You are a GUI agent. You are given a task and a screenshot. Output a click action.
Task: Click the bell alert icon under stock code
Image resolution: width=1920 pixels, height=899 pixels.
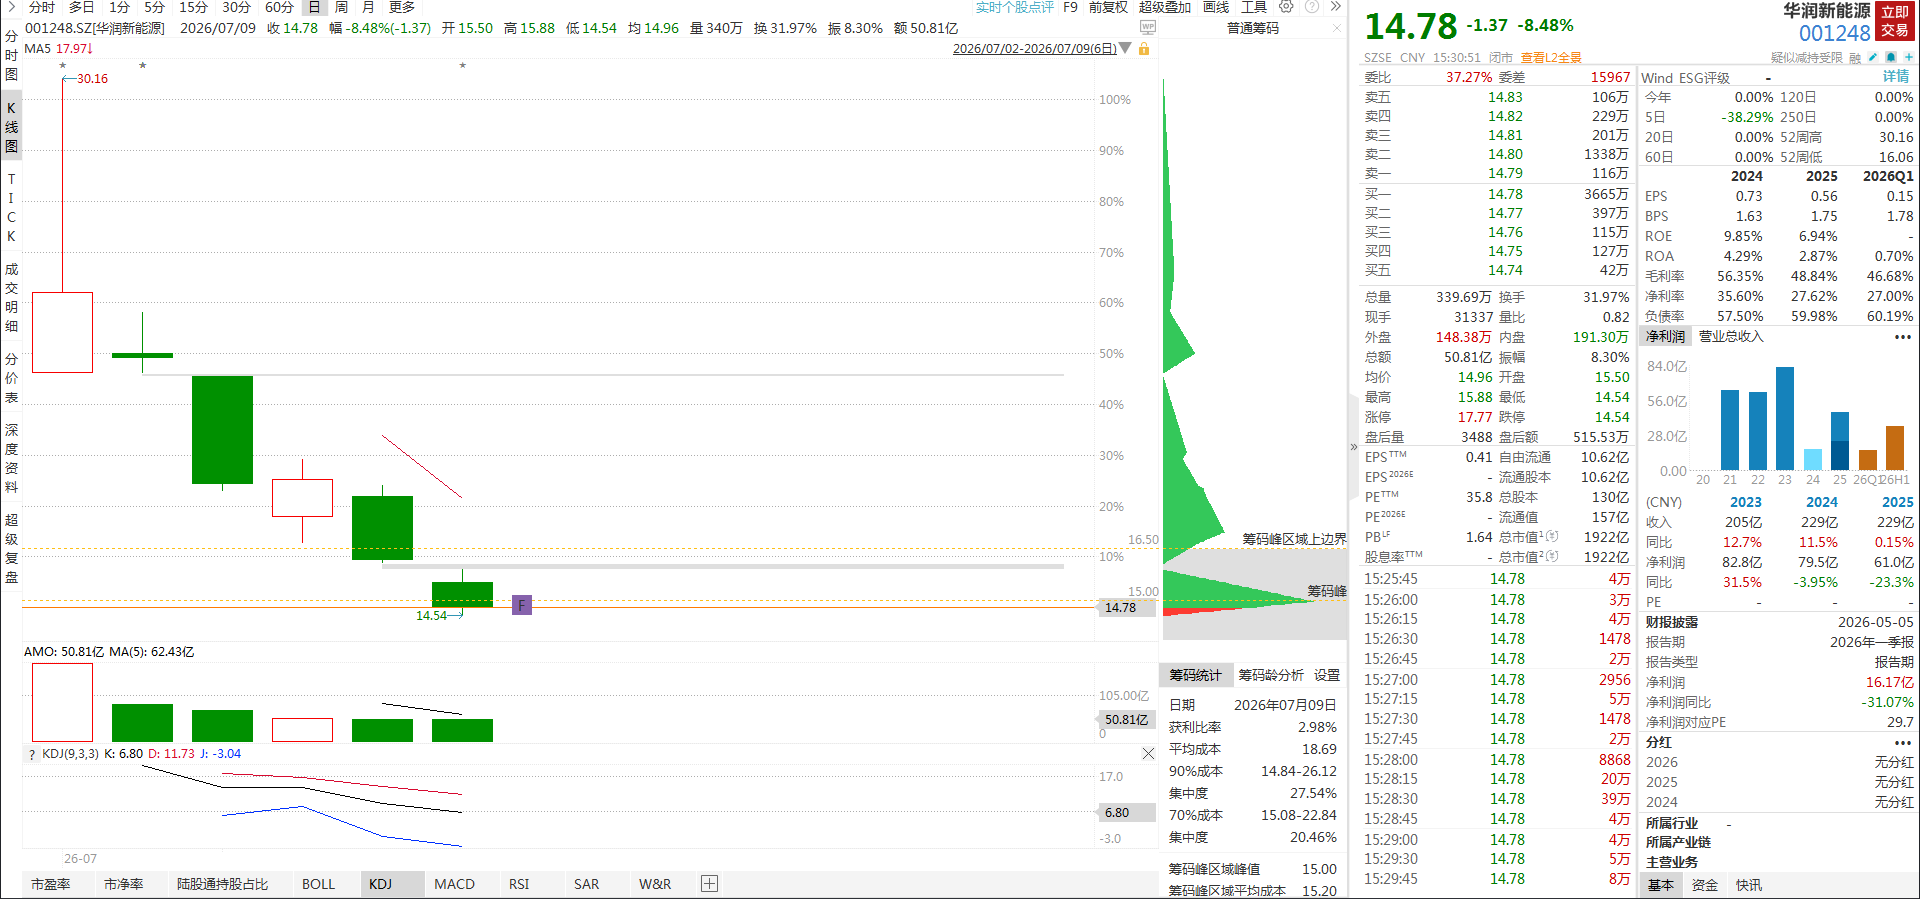(x=1890, y=57)
